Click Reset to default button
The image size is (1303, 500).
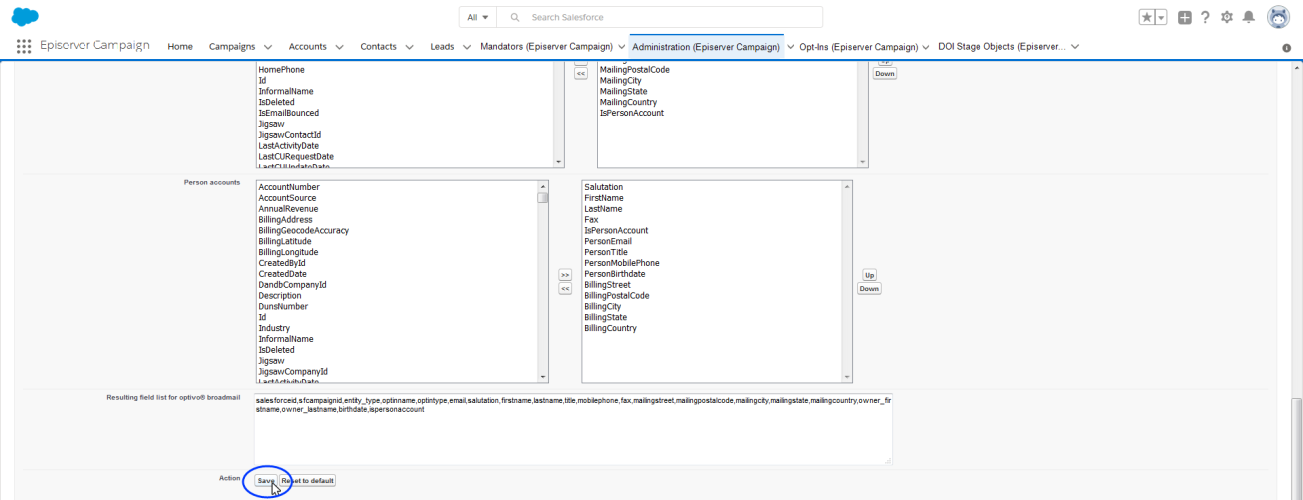(308, 481)
